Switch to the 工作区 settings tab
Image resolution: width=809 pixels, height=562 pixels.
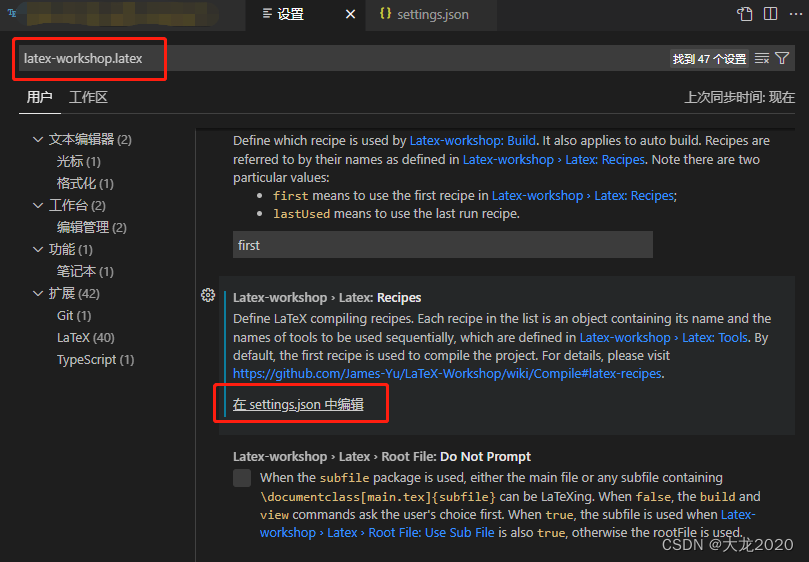[x=88, y=97]
